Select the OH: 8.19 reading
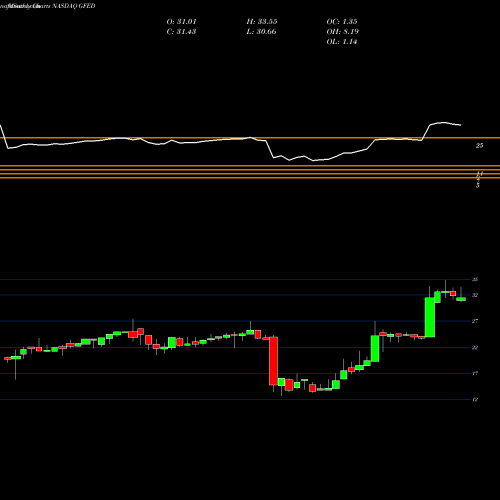 tap(342, 32)
